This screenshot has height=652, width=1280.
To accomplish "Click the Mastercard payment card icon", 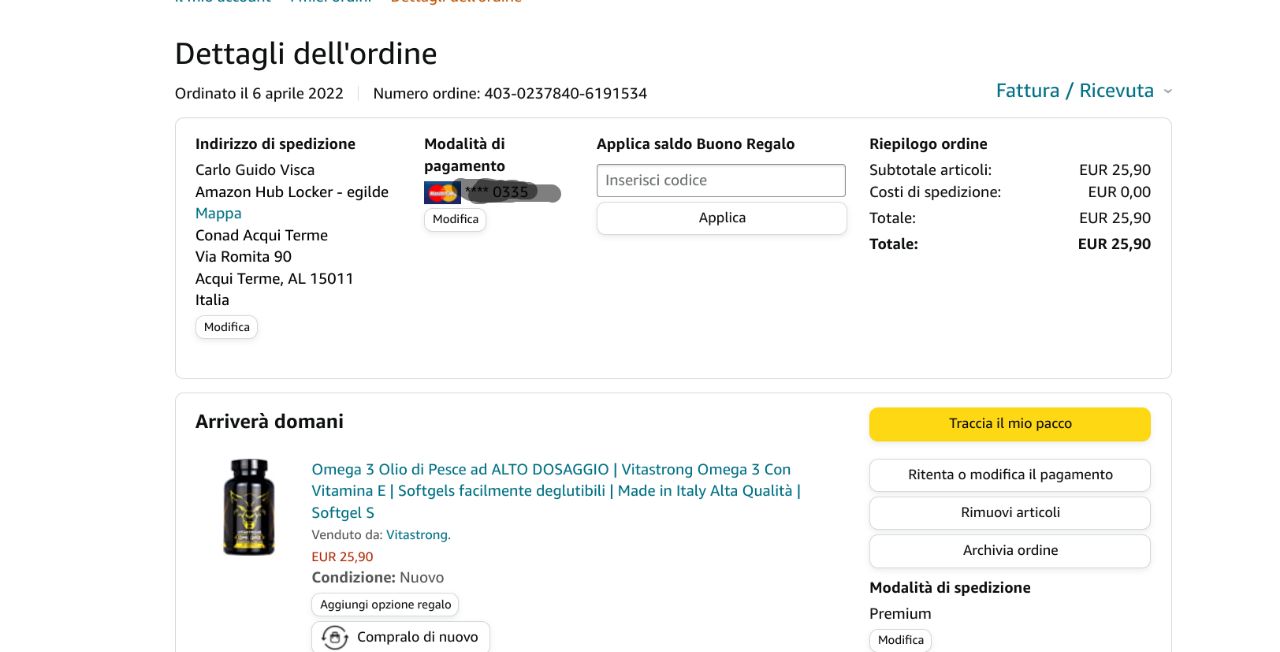I will (x=441, y=193).
